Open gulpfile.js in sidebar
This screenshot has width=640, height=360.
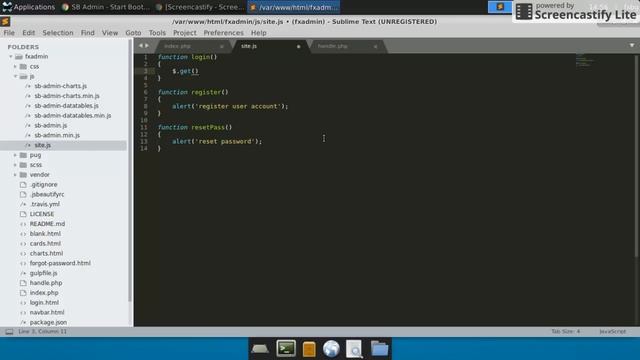[x=43, y=273]
